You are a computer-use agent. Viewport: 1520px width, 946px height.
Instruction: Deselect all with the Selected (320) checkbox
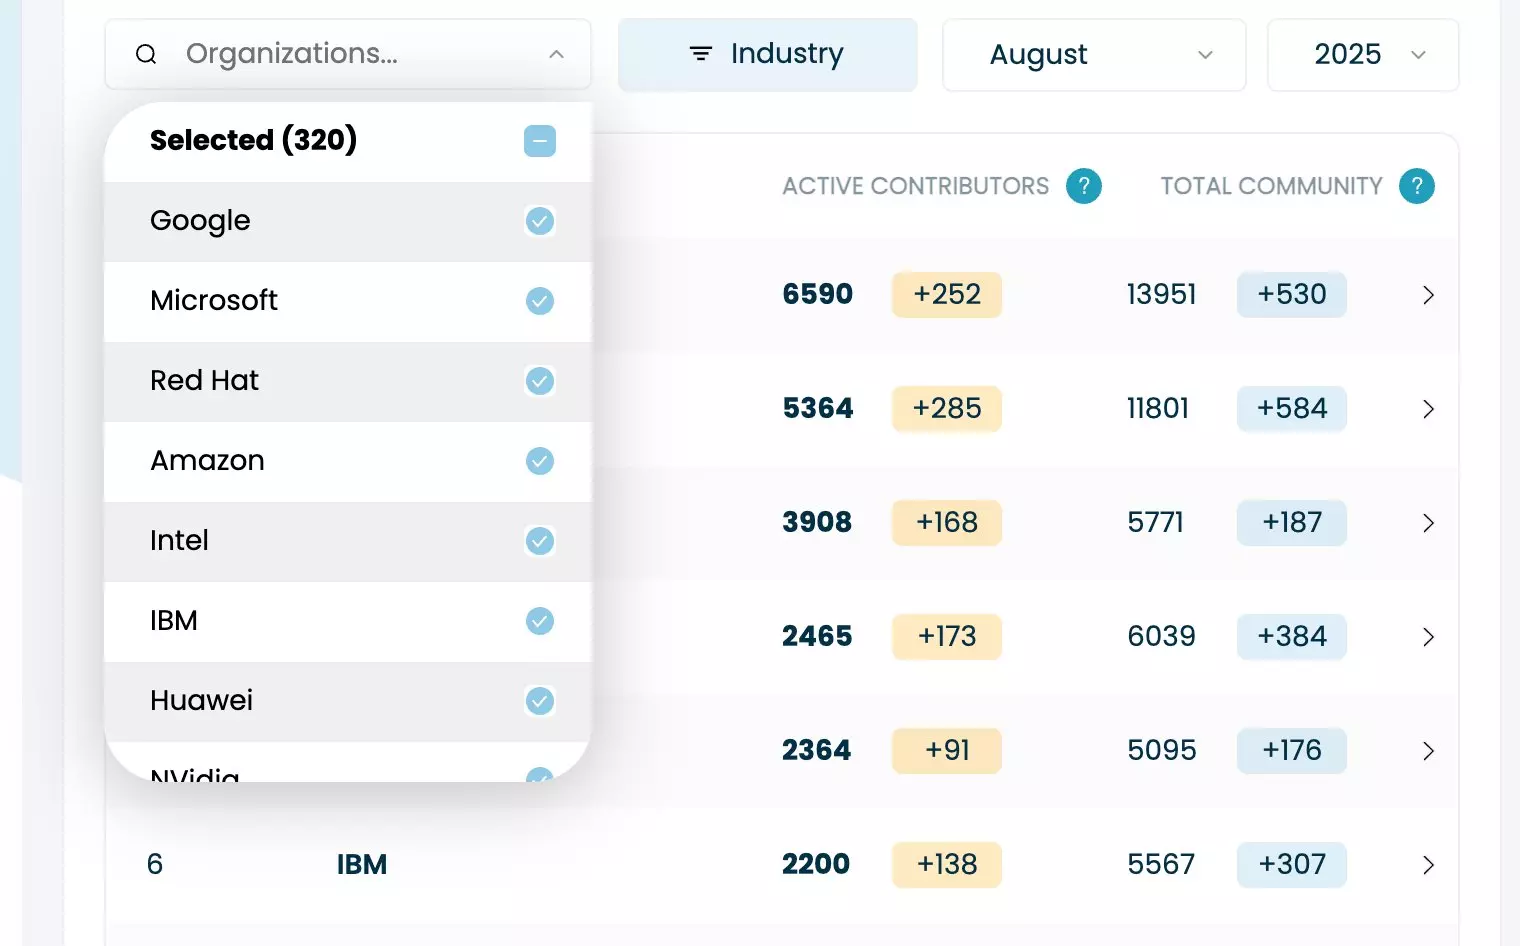pos(540,141)
